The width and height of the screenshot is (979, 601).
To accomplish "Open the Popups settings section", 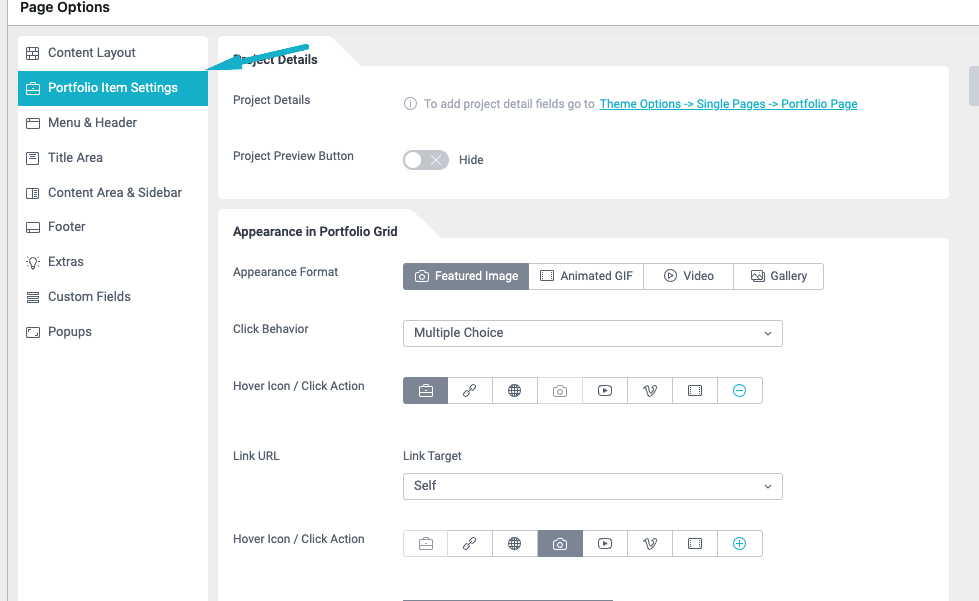I will pyautogui.click(x=69, y=332).
